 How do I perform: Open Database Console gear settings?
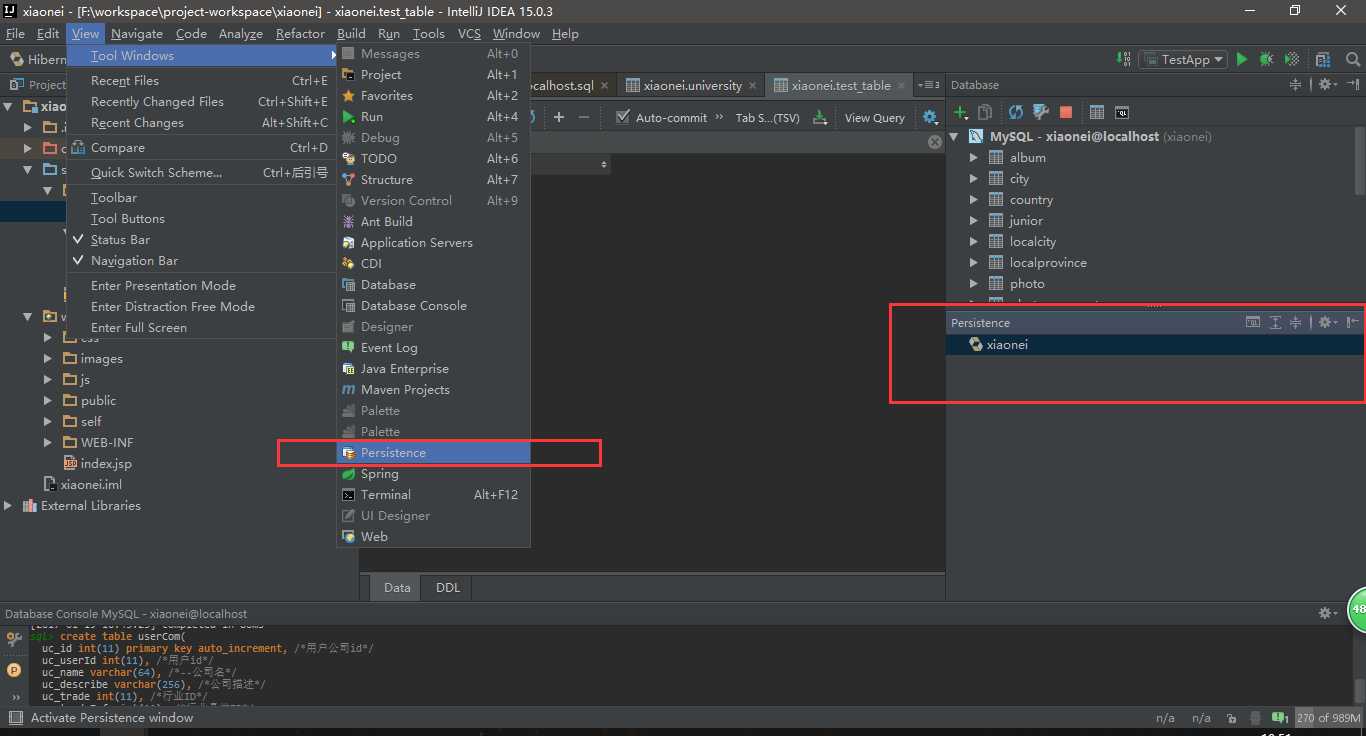[1326, 613]
